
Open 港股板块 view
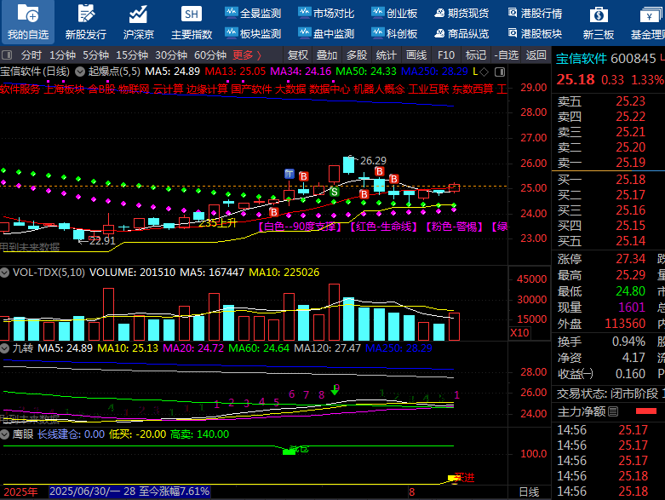coord(535,33)
